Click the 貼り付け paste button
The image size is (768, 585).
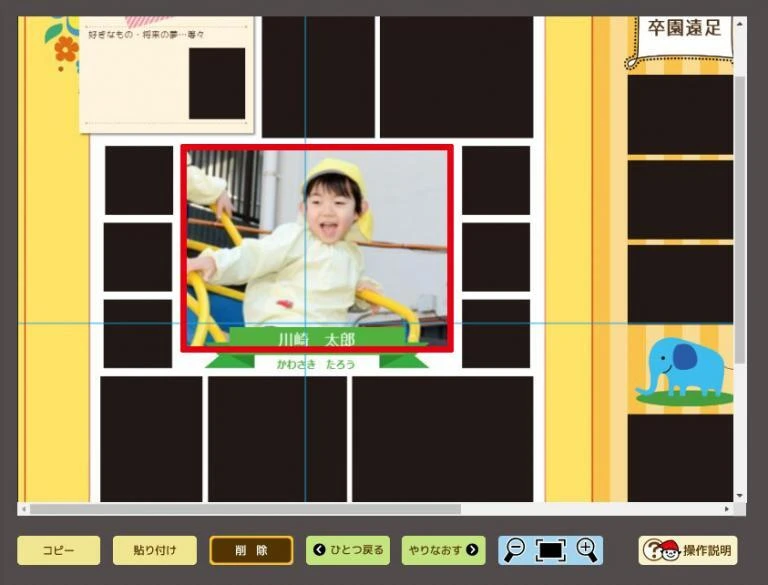tap(155, 550)
